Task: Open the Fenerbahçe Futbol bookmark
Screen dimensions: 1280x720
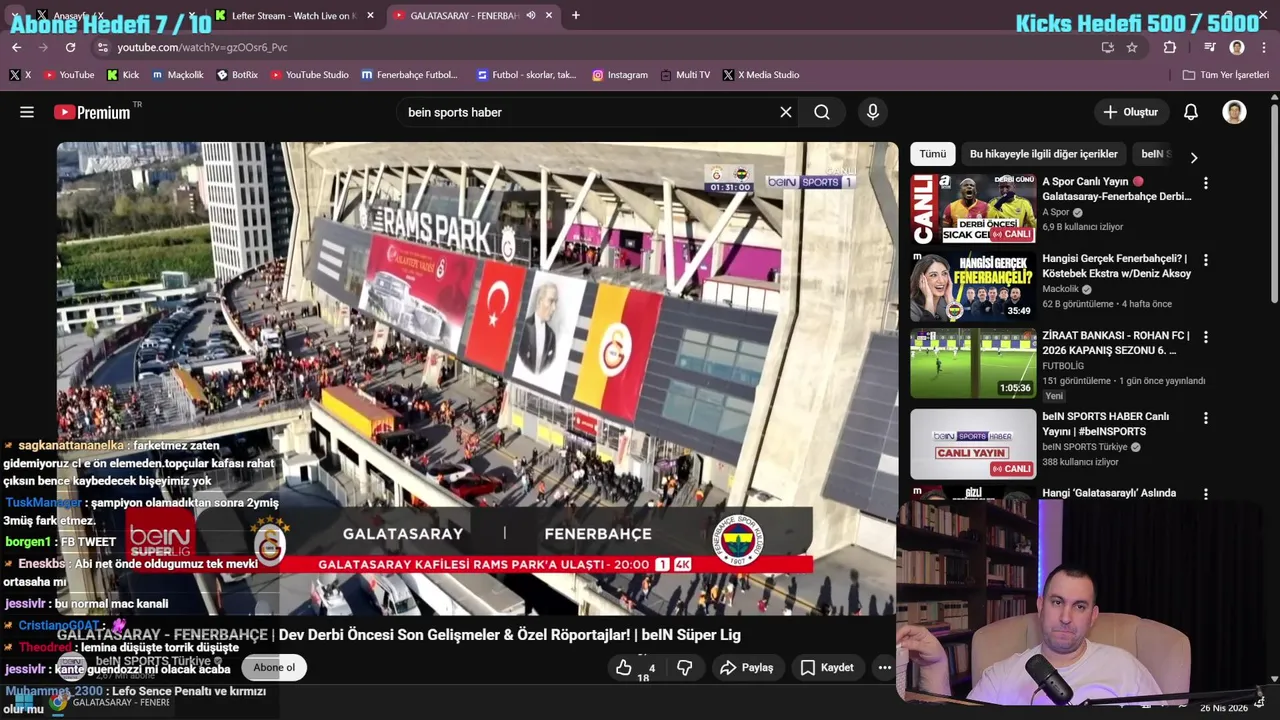Action: [410, 75]
